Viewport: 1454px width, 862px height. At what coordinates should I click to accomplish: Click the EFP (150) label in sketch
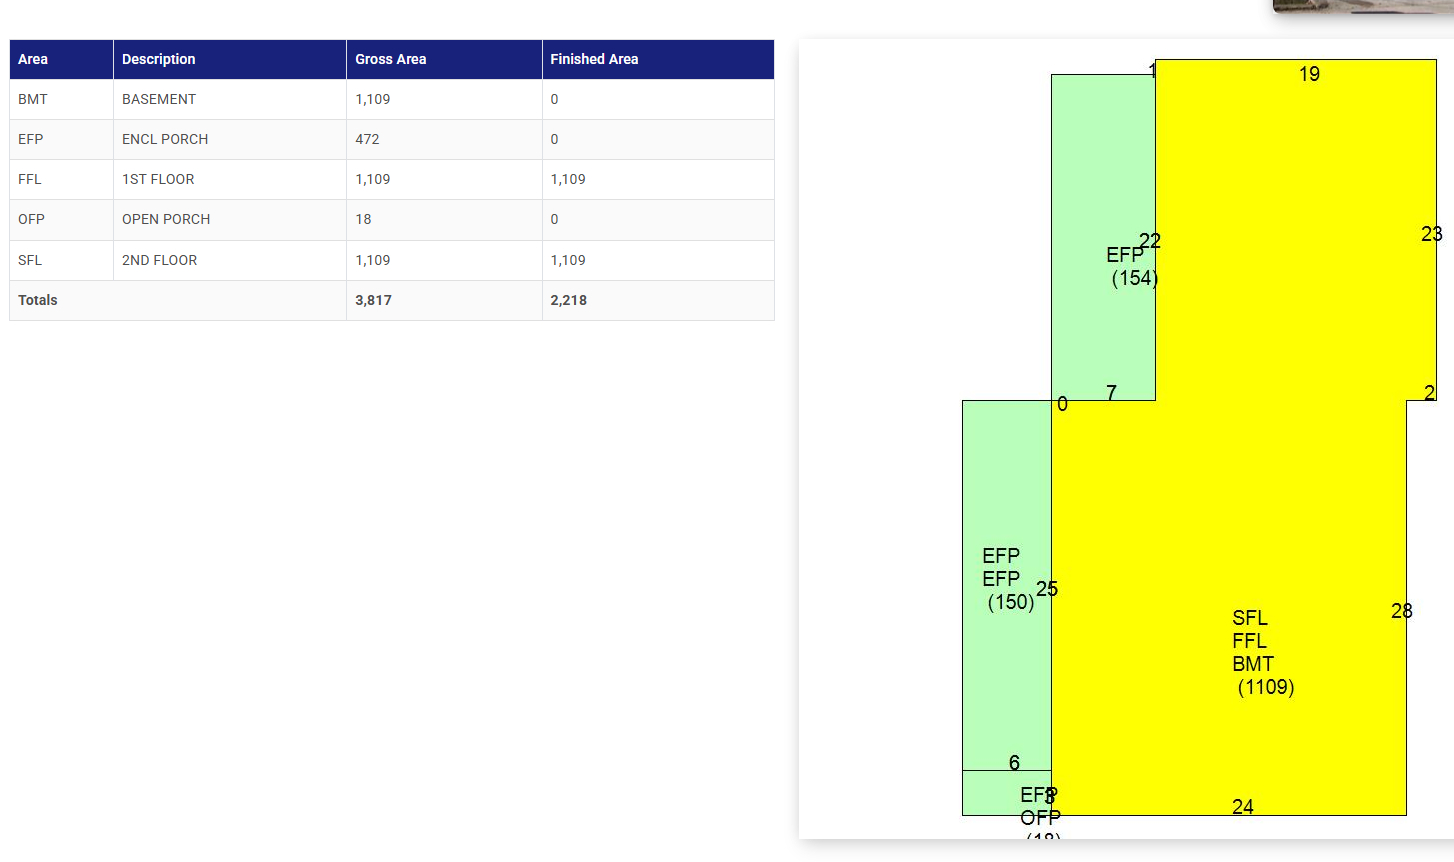click(1008, 579)
